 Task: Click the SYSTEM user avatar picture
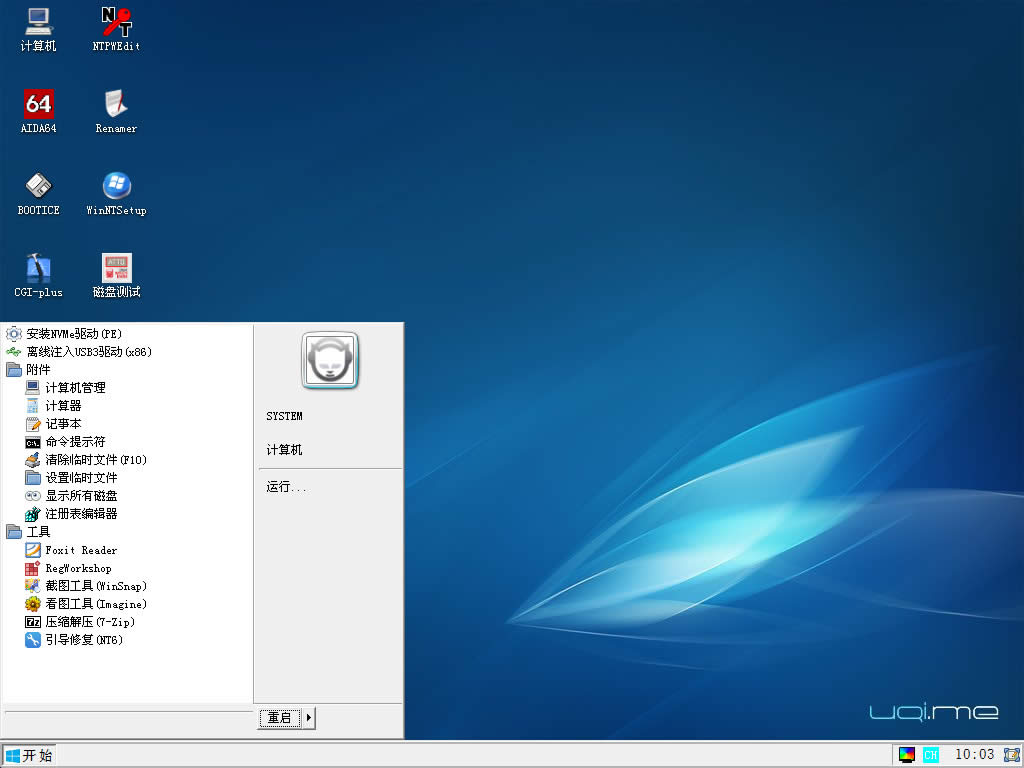pyautogui.click(x=330, y=361)
